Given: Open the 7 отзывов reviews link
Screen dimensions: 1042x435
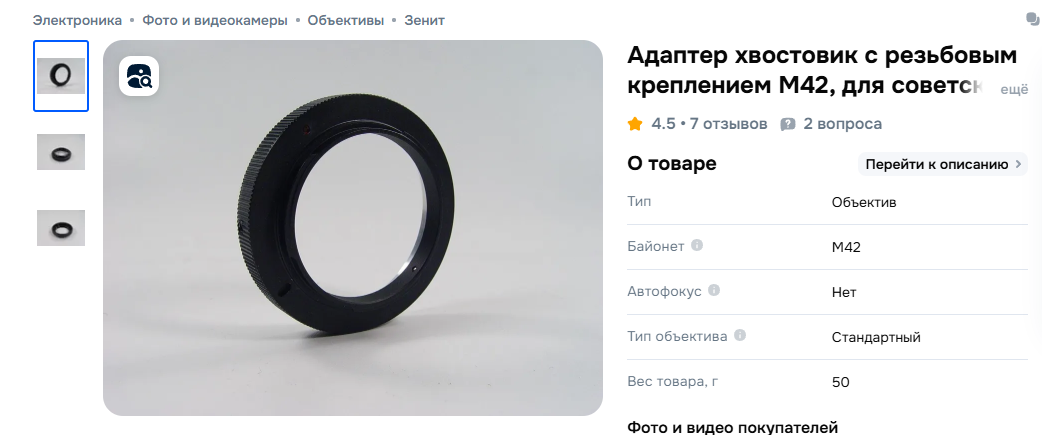Looking at the screenshot, I should 728,124.
